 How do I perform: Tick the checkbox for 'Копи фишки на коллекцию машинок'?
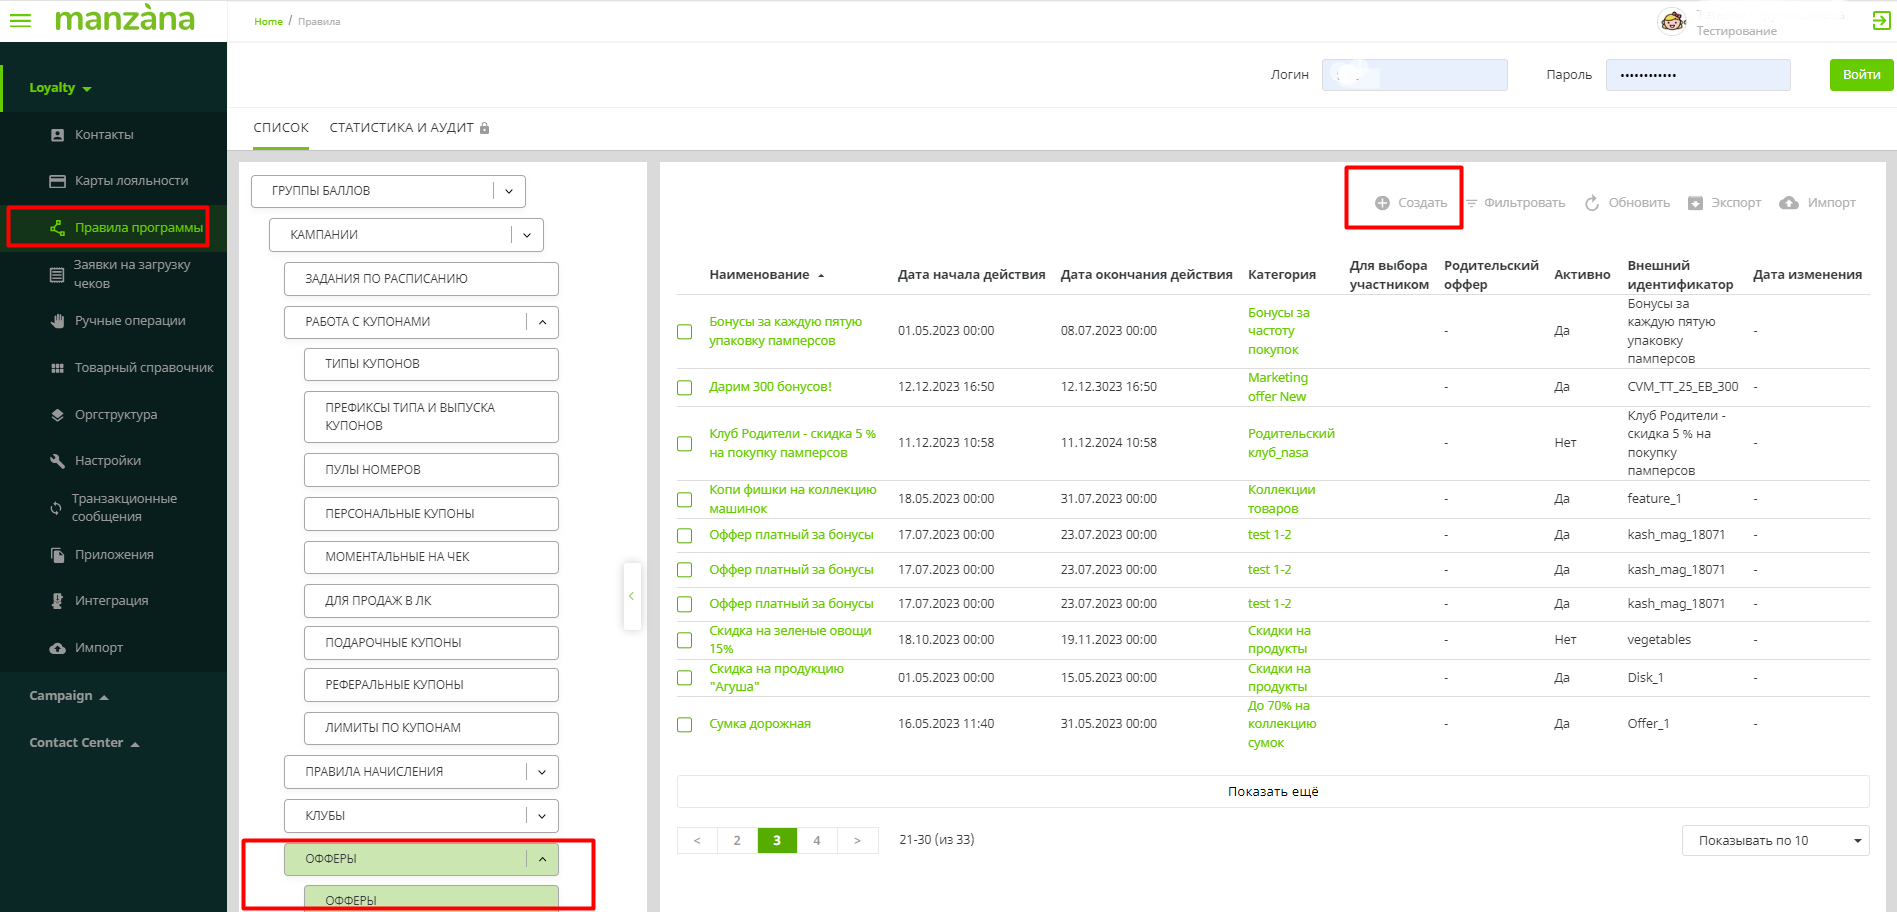pyautogui.click(x=685, y=500)
